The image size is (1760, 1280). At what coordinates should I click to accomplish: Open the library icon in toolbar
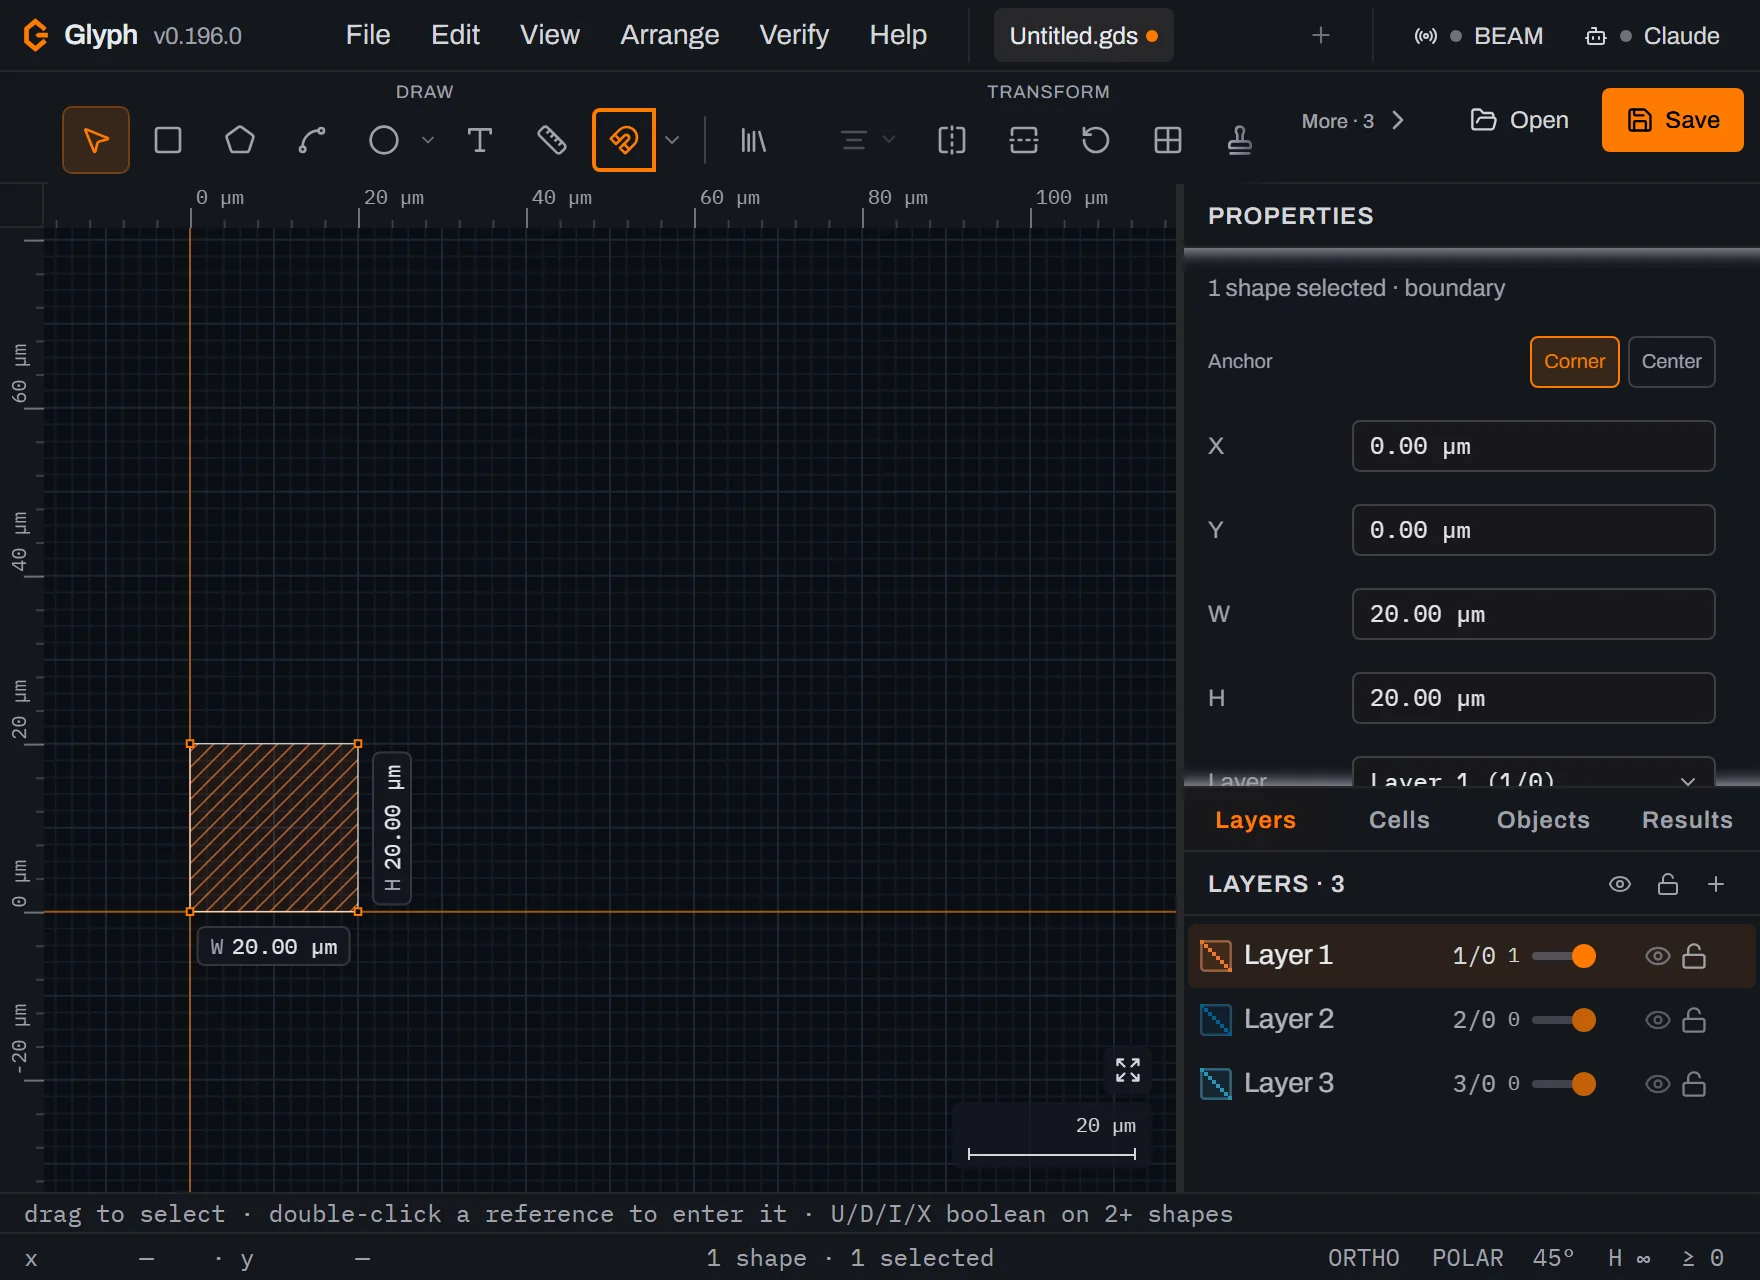click(x=753, y=140)
